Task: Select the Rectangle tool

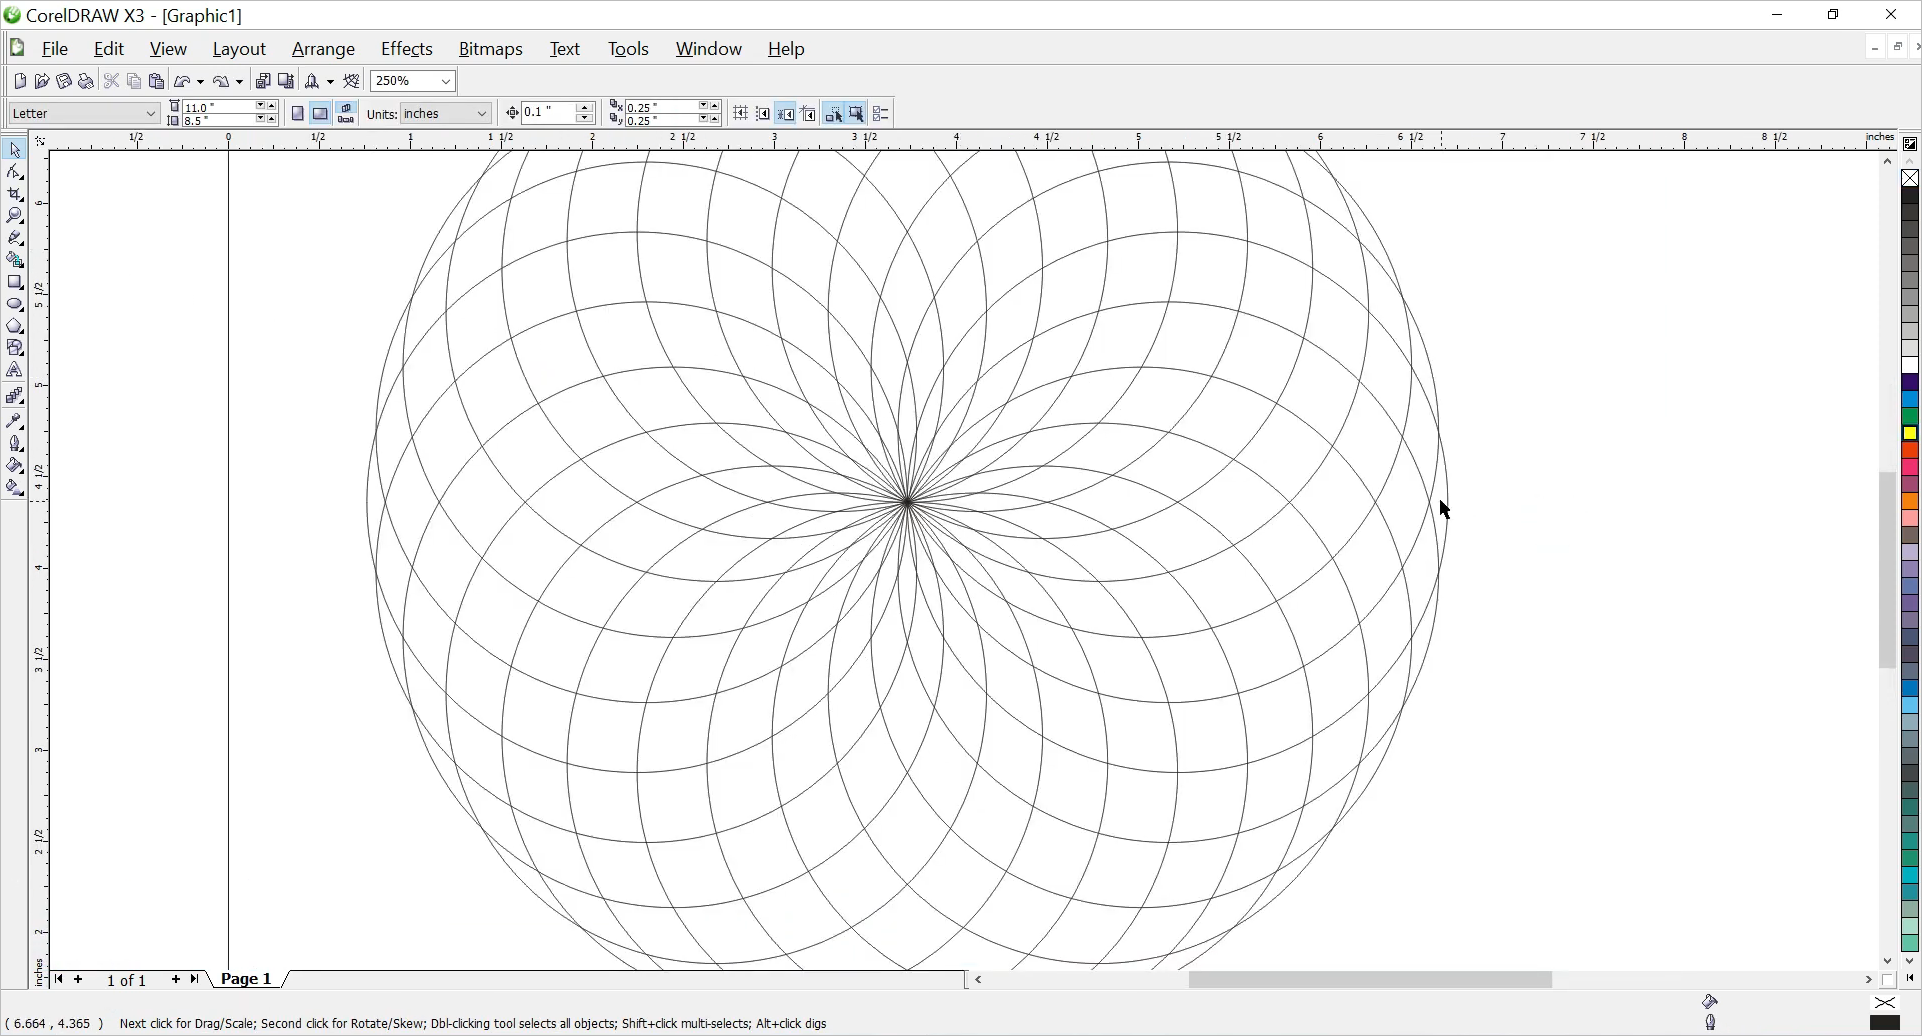Action: (15, 283)
